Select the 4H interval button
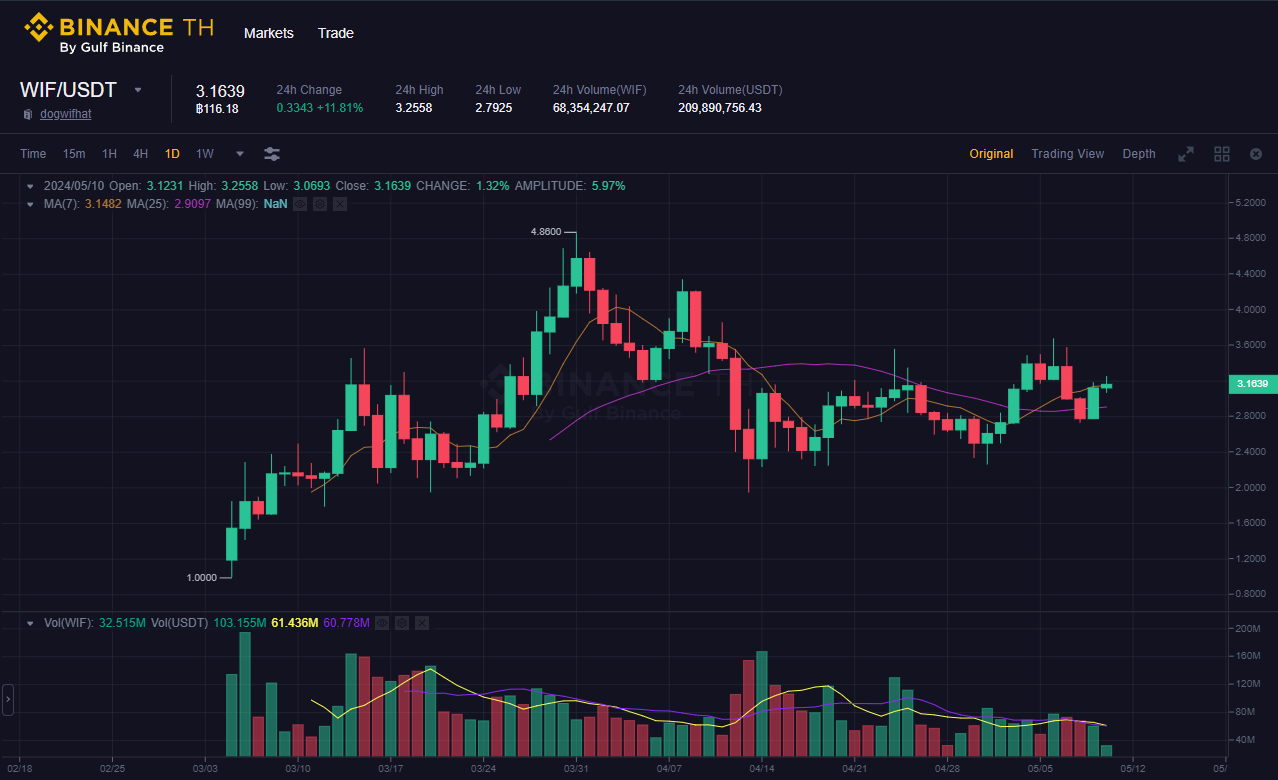 point(141,154)
